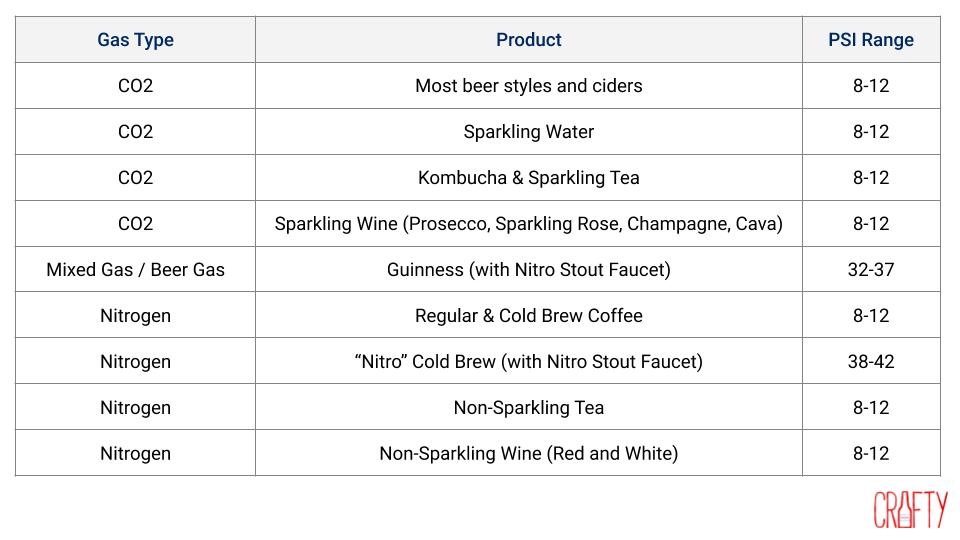Click the CO2 cell beside Sparkling Water

135,132
